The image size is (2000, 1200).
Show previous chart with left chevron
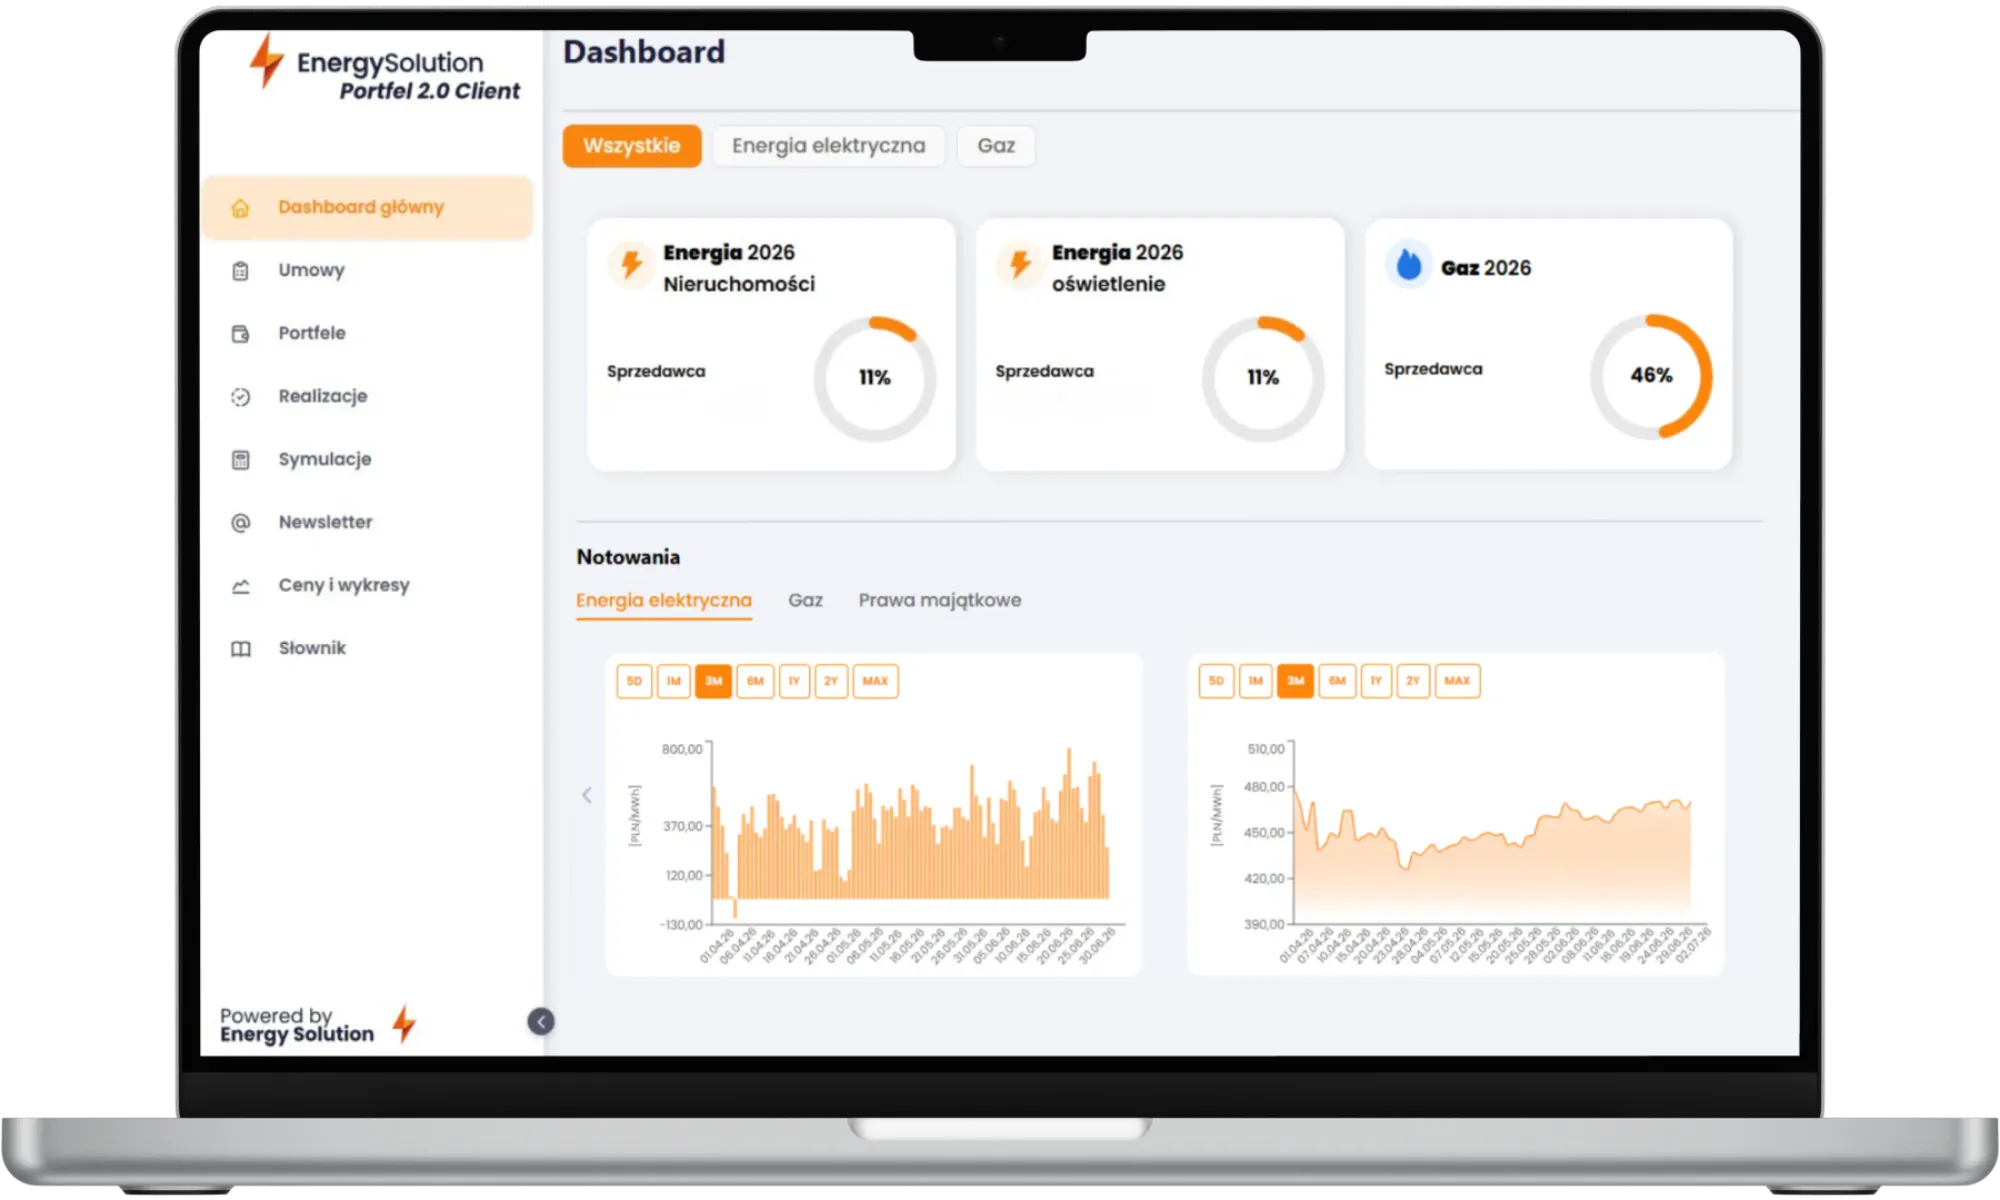pyautogui.click(x=587, y=795)
